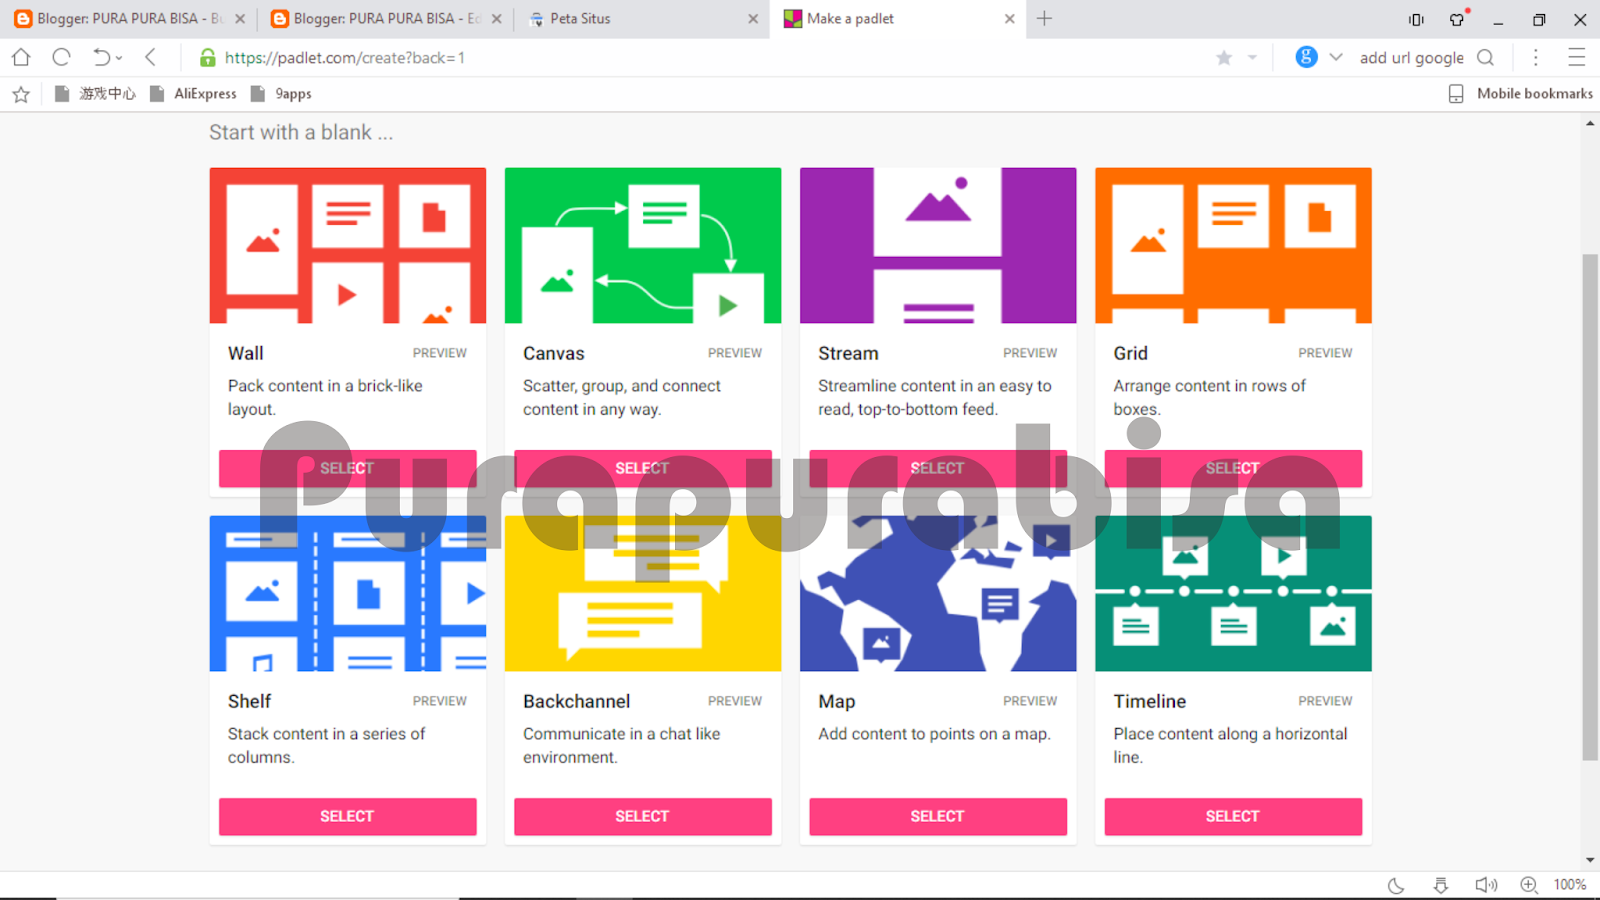Open the browser hamburger menu
This screenshot has height=900, width=1600.
click(x=1577, y=57)
